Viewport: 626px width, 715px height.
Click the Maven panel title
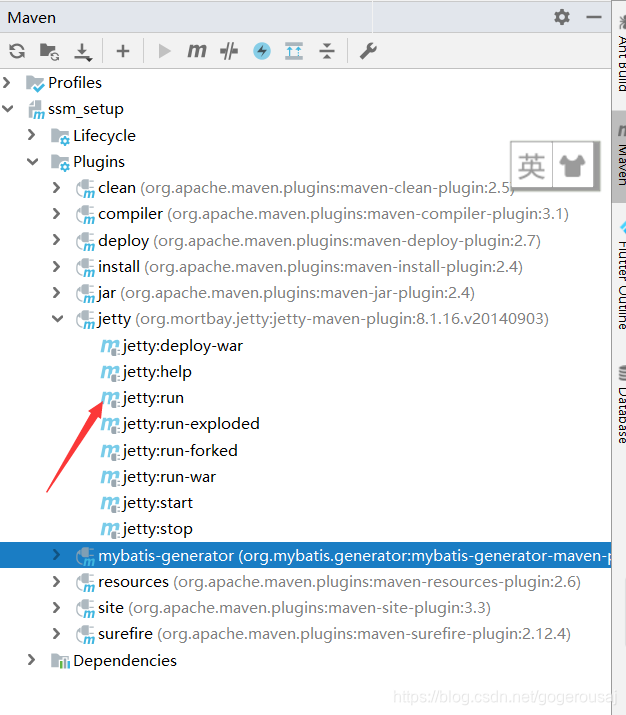pyautogui.click(x=31, y=18)
